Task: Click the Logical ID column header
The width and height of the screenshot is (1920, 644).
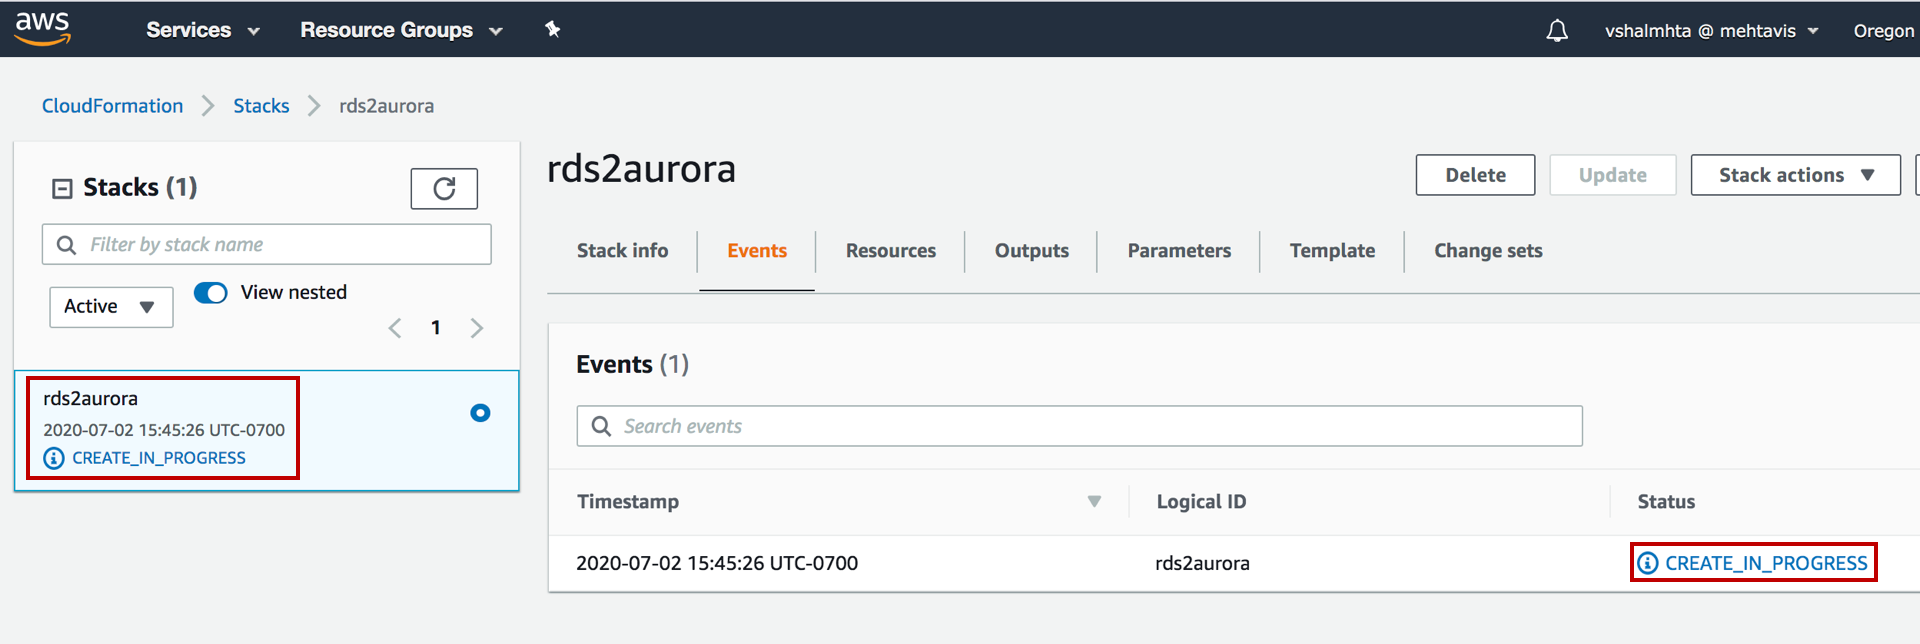Action: [1201, 502]
